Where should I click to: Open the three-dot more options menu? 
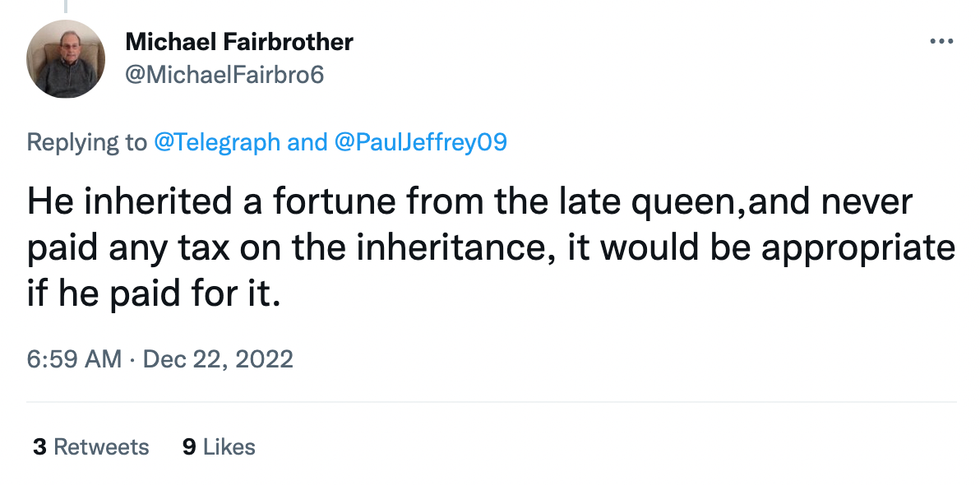941,43
